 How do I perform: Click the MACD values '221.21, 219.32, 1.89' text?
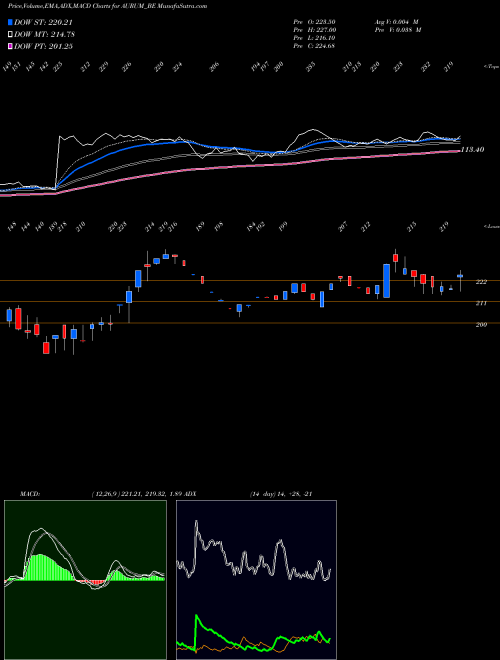(154, 494)
